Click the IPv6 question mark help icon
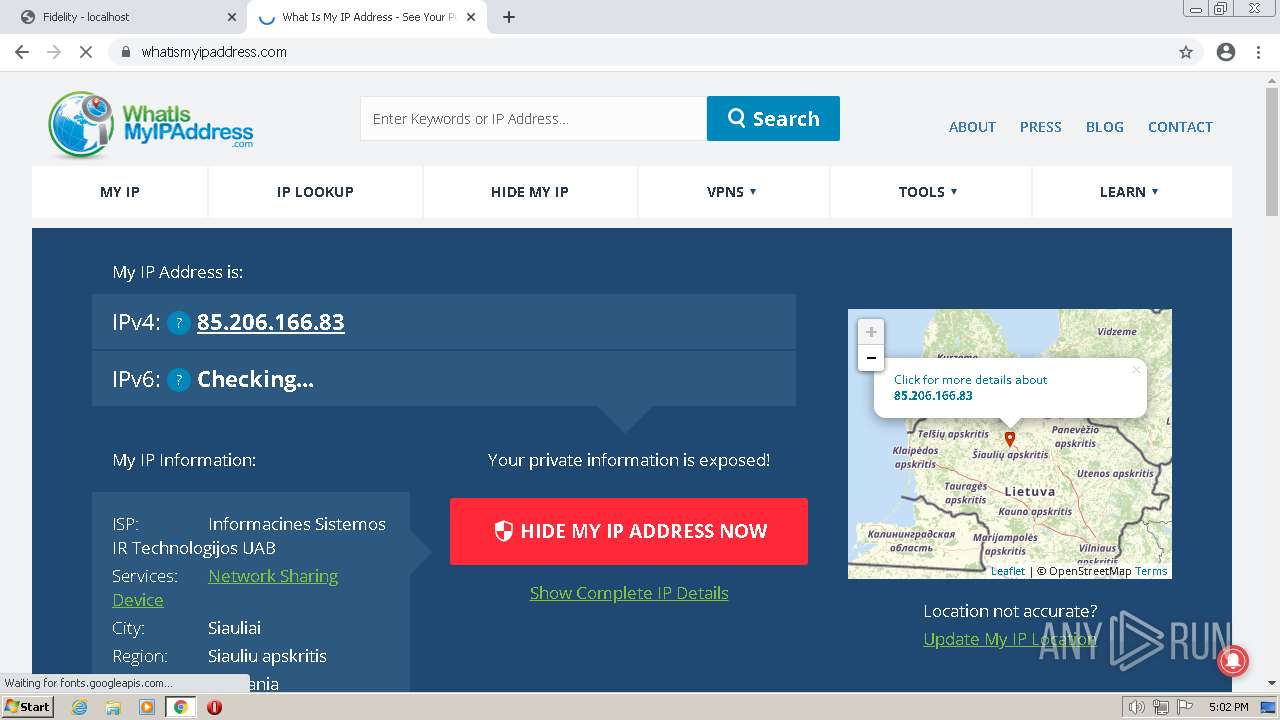This screenshot has width=1280, height=720. click(x=178, y=380)
